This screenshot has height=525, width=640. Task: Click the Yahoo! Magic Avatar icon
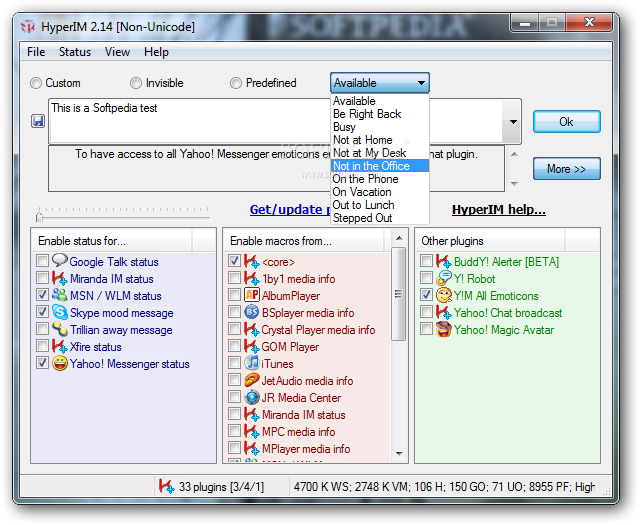(x=443, y=329)
